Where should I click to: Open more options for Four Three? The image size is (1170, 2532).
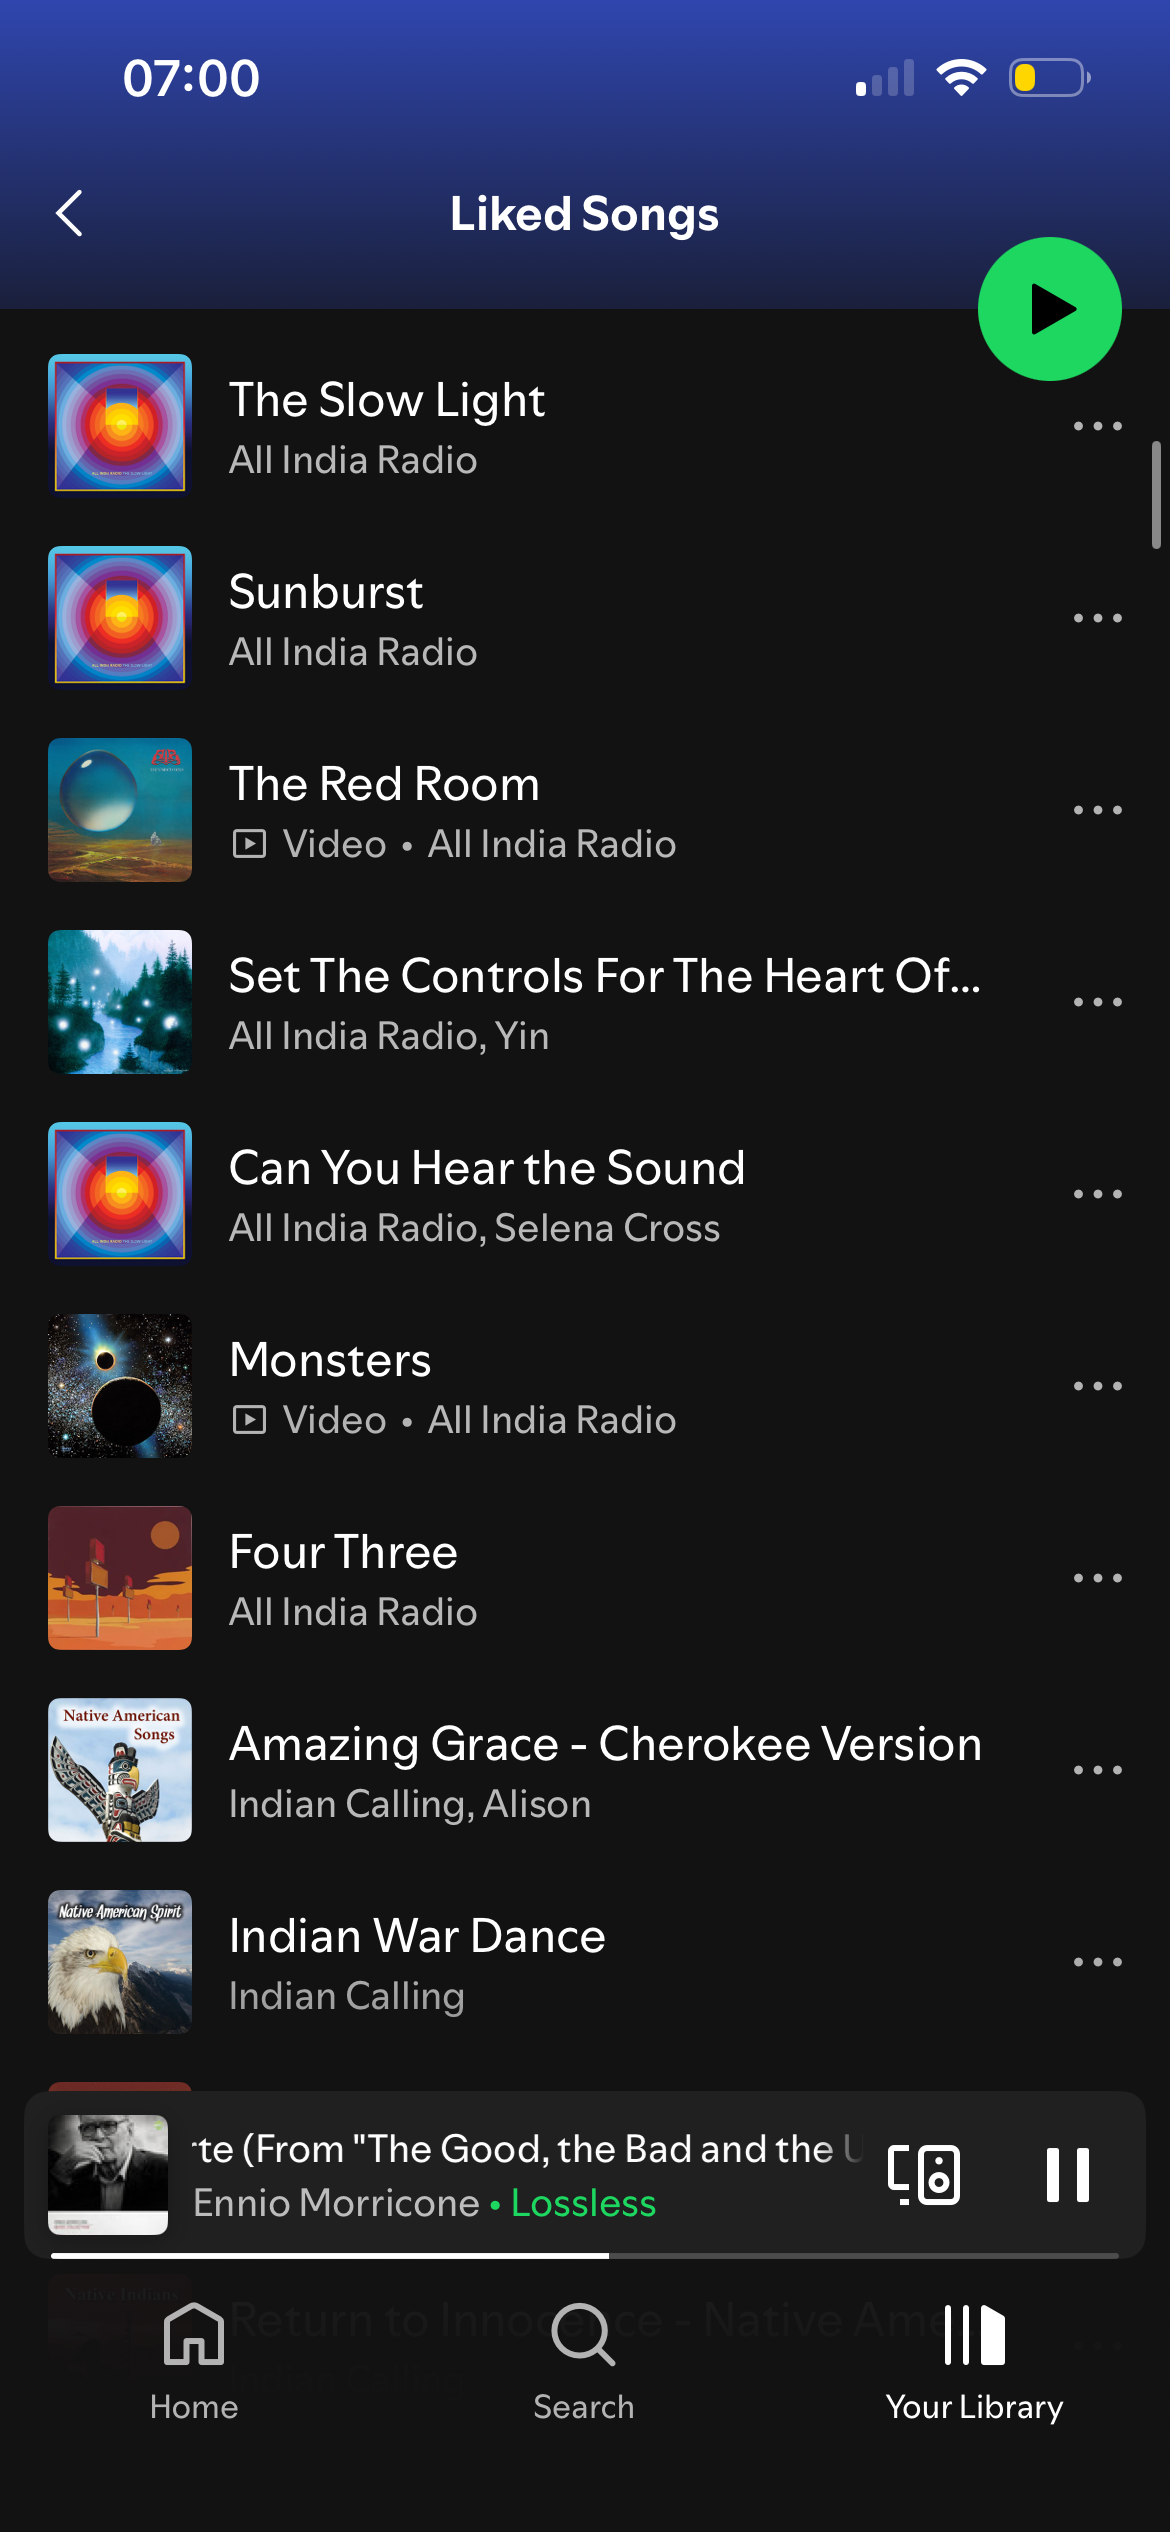click(1097, 1578)
